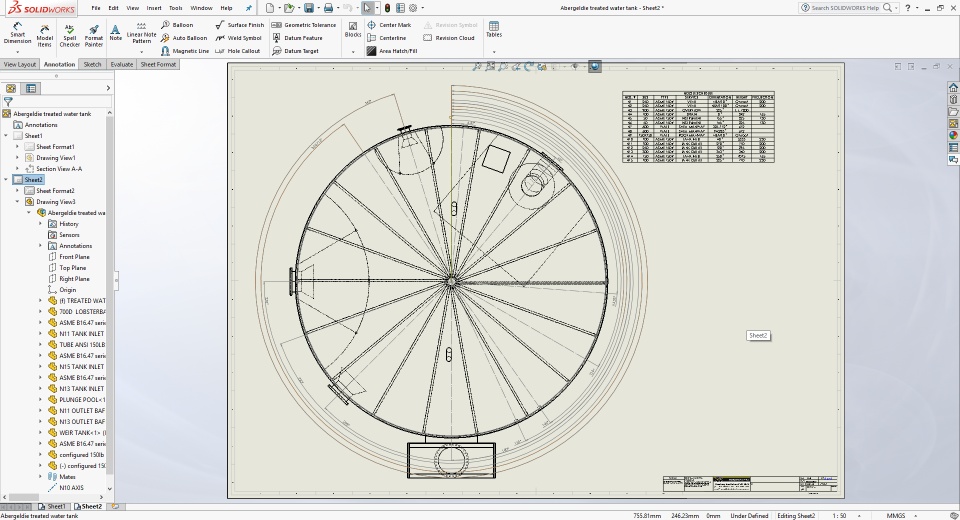
Task: Apply Area Hatch/Fill
Action: click(x=392, y=51)
